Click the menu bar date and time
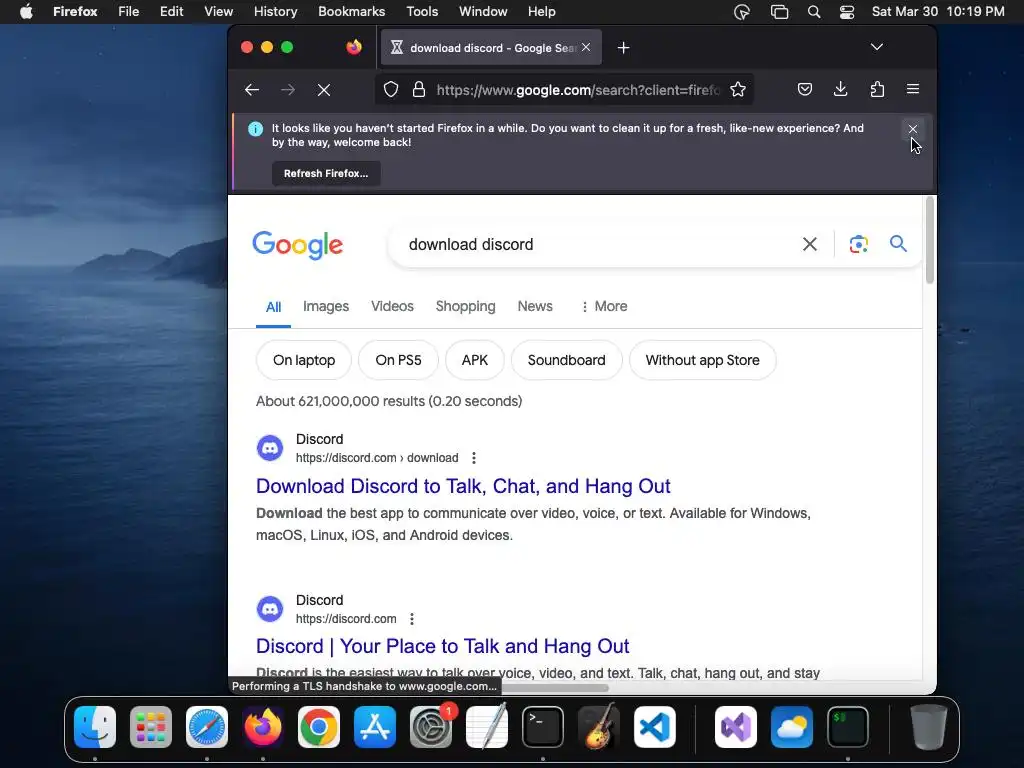The width and height of the screenshot is (1024, 768). coord(938,12)
